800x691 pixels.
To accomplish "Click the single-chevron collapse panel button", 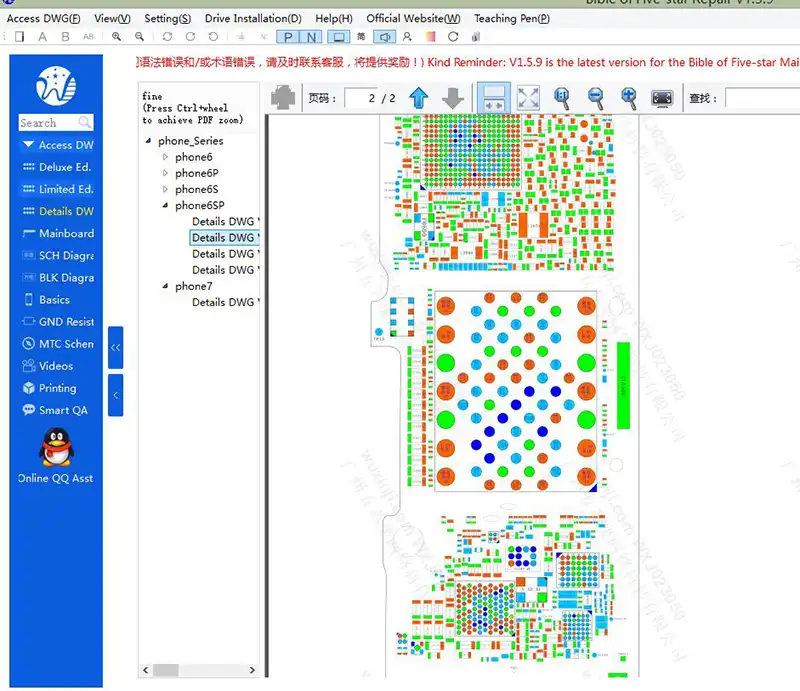I will coord(115,395).
